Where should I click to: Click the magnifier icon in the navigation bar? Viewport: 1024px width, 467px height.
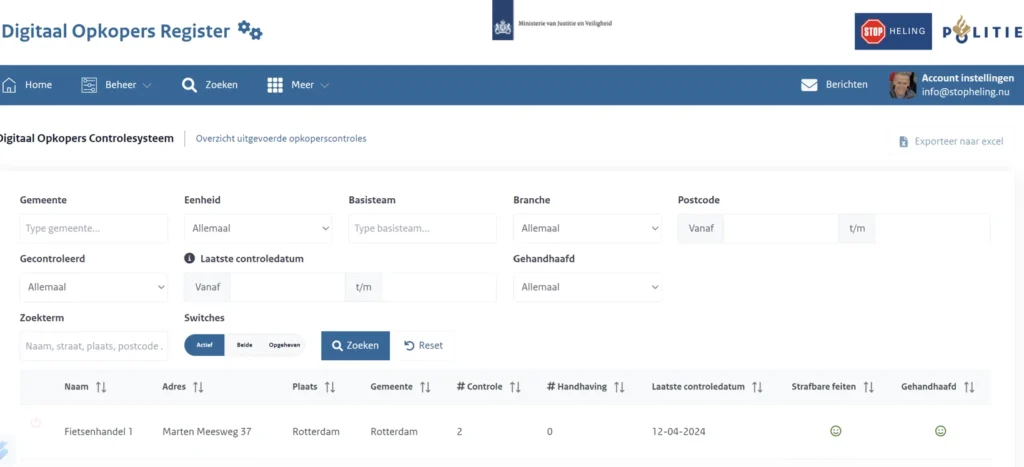[189, 85]
